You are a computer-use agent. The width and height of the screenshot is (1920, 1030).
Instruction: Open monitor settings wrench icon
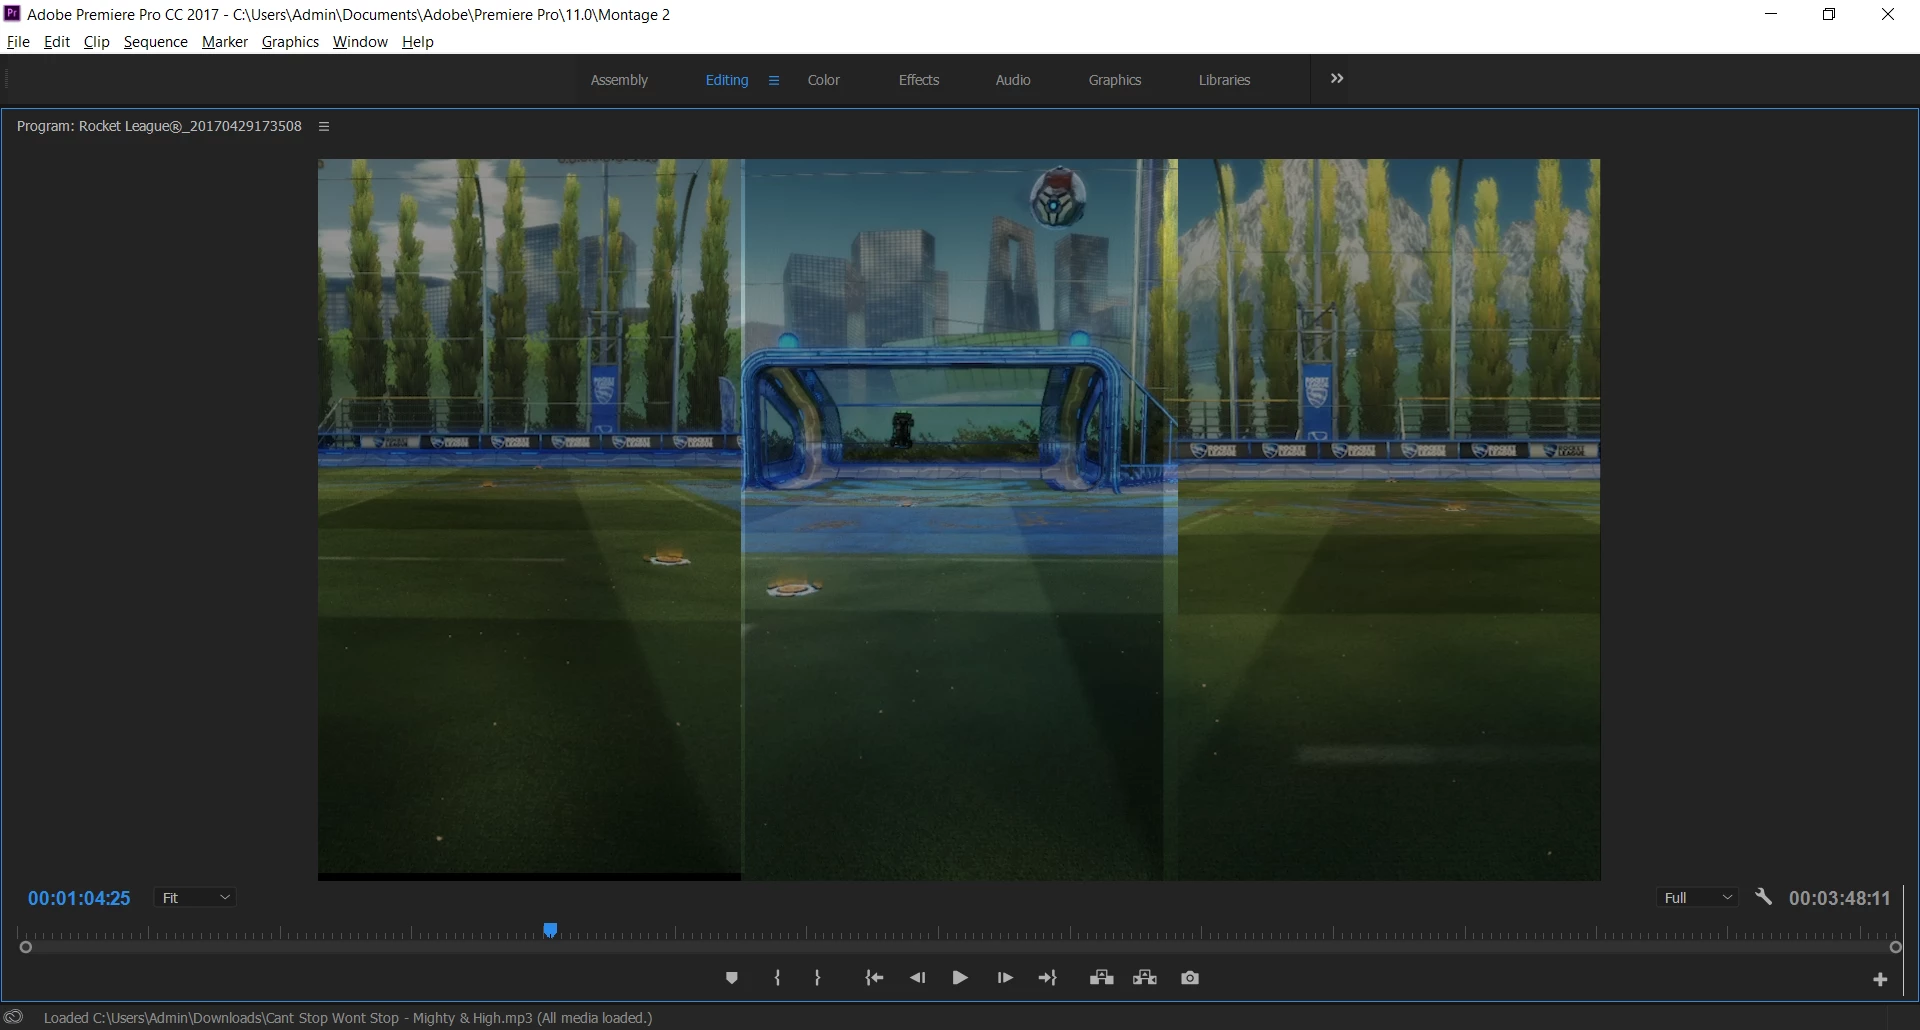click(1764, 897)
